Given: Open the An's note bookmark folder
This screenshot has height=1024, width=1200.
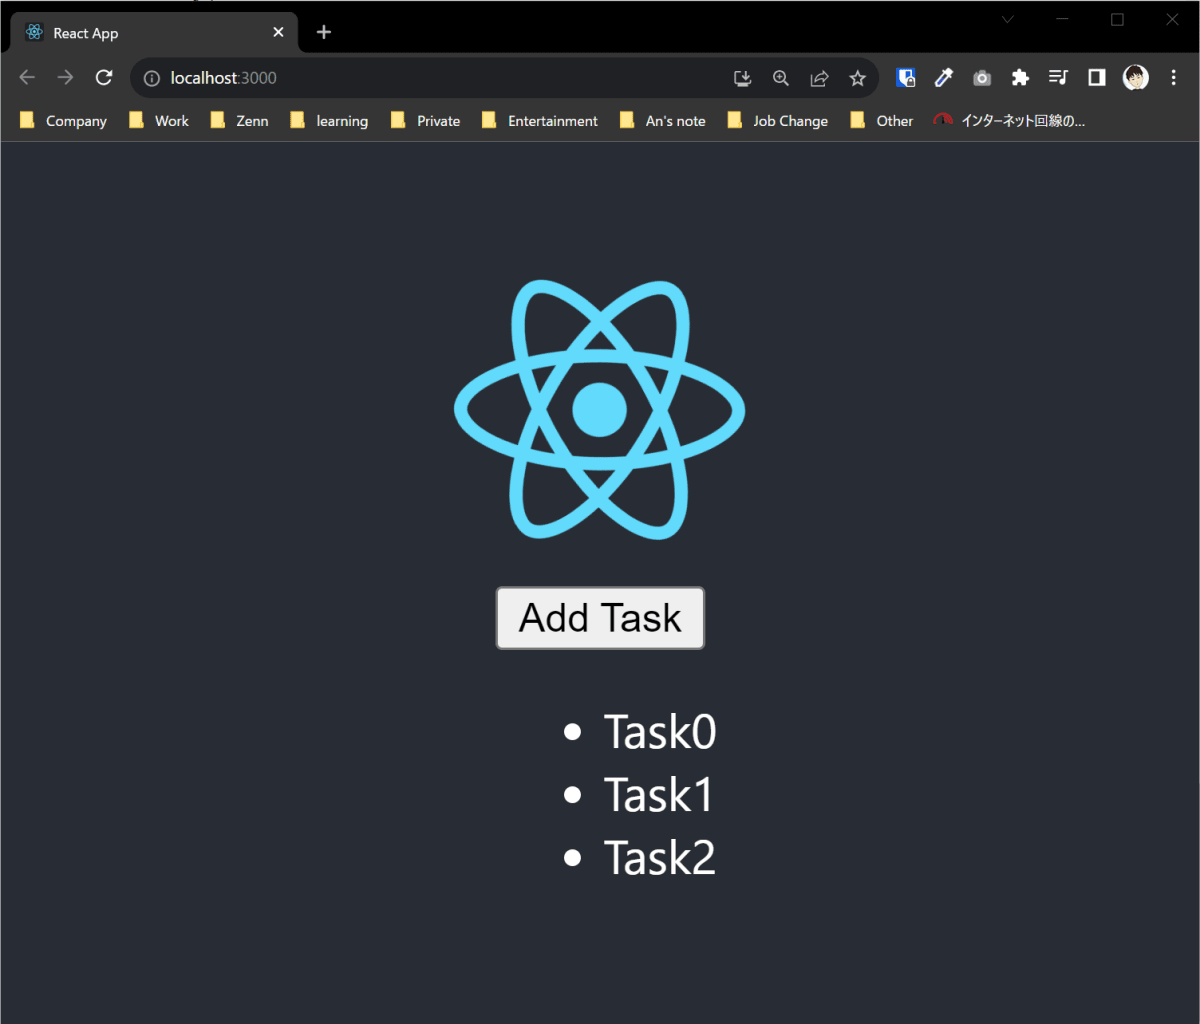Looking at the screenshot, I should pos(663,121).
